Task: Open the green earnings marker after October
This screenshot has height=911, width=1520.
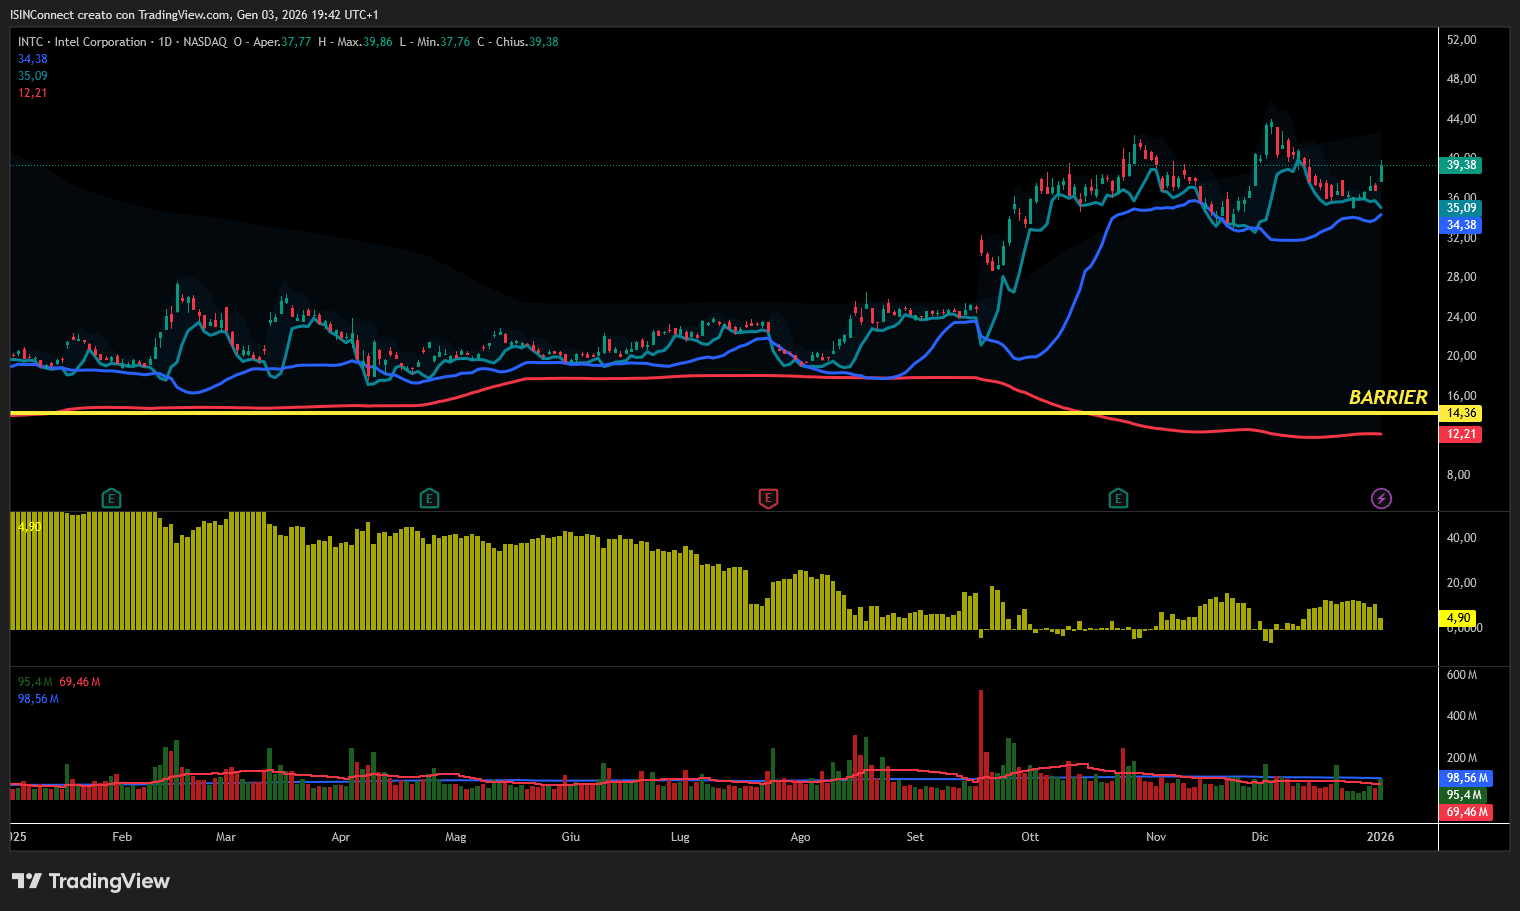Action: click(1118, 498)
